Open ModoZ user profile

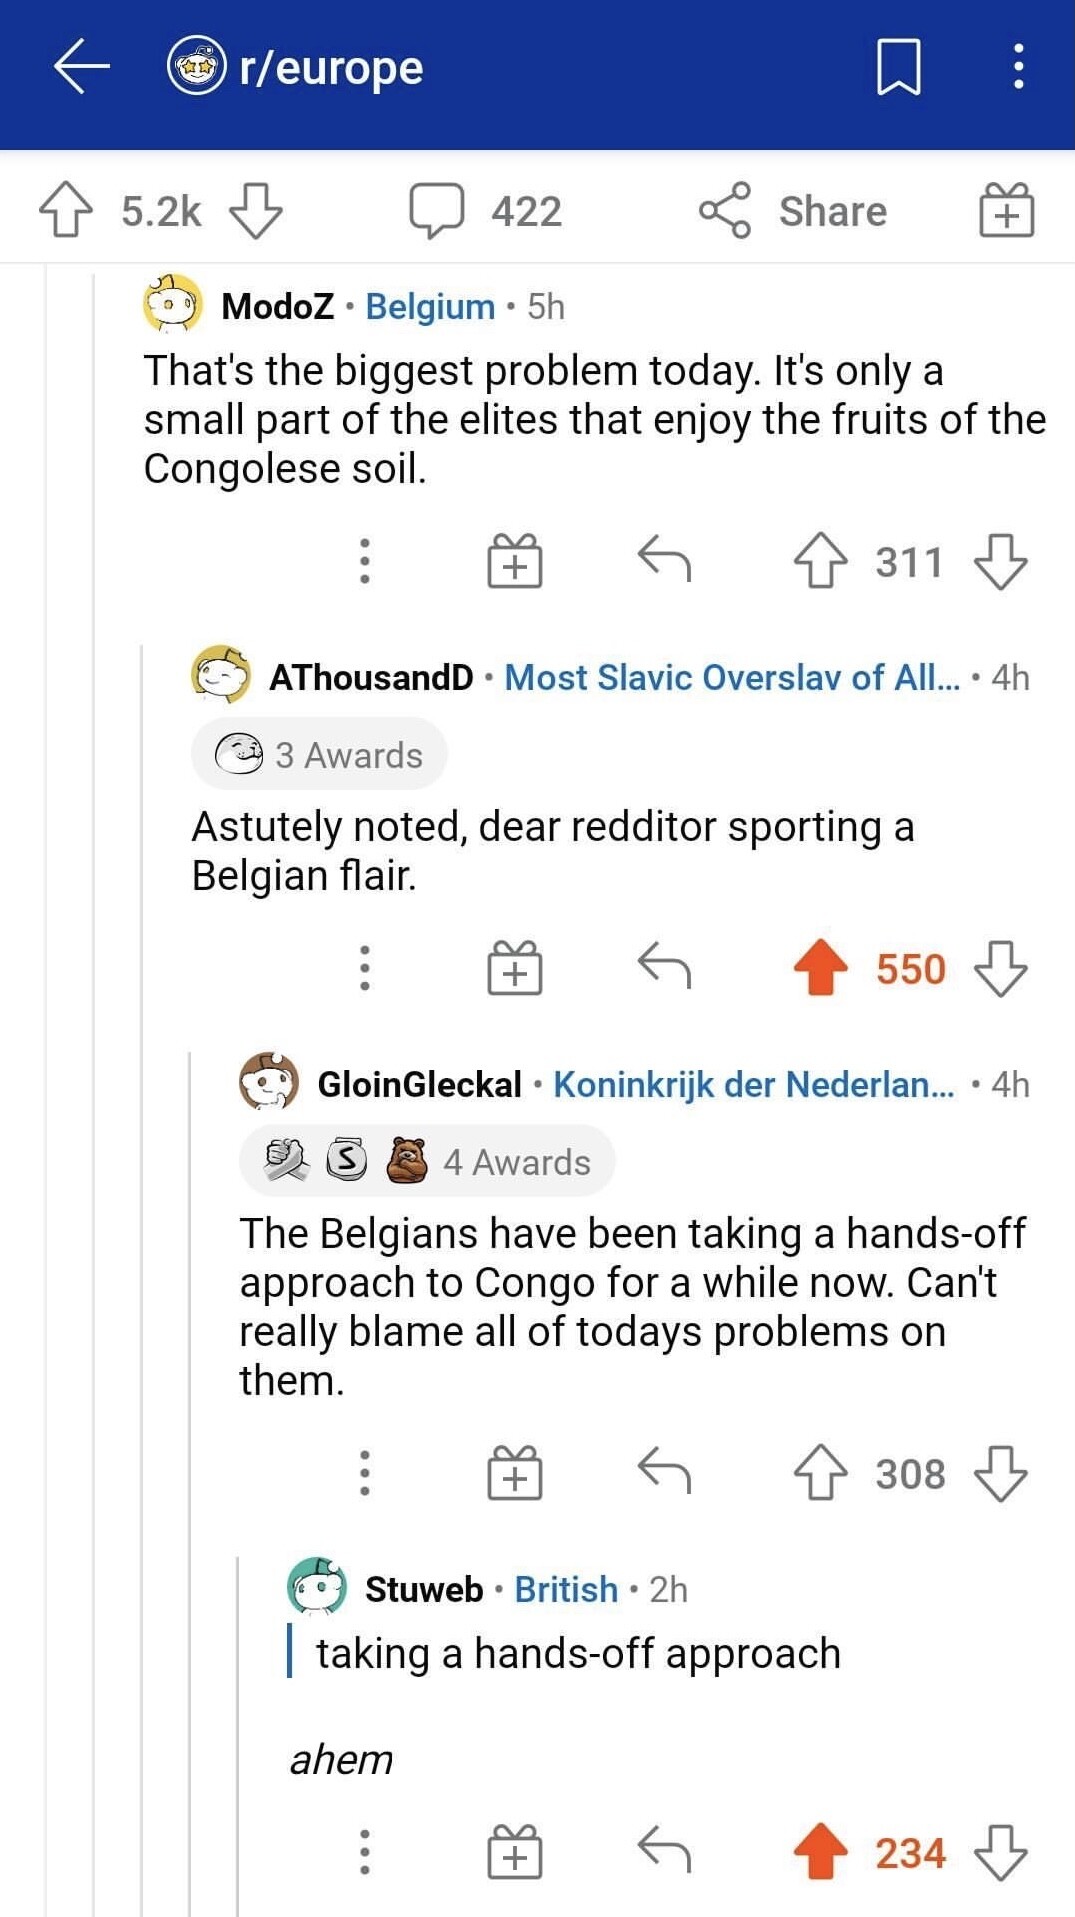pyautogui.click(x=277, y=306)
